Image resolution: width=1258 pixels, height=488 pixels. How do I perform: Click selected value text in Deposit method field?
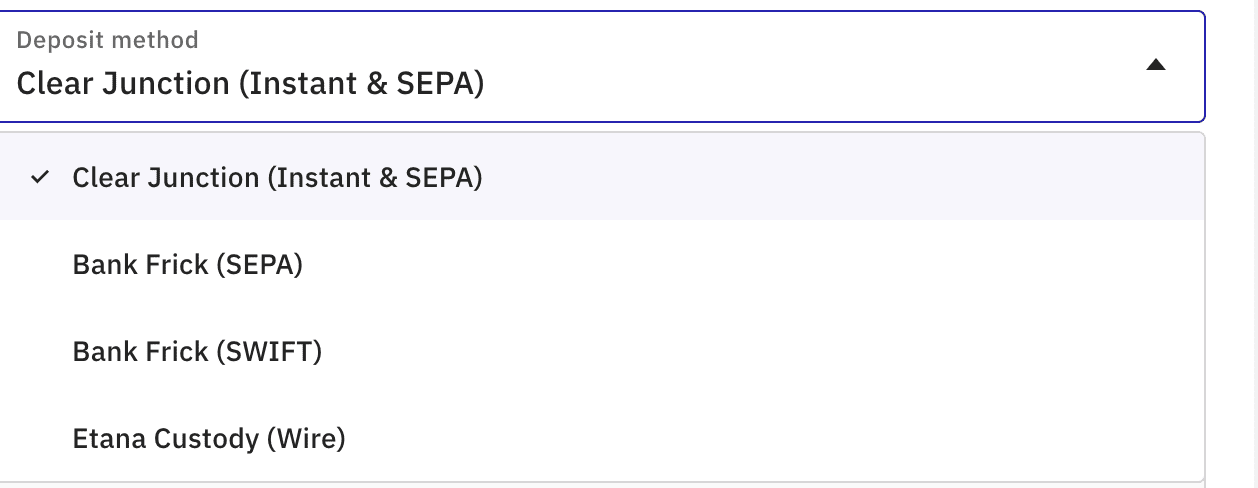point(250,84)
